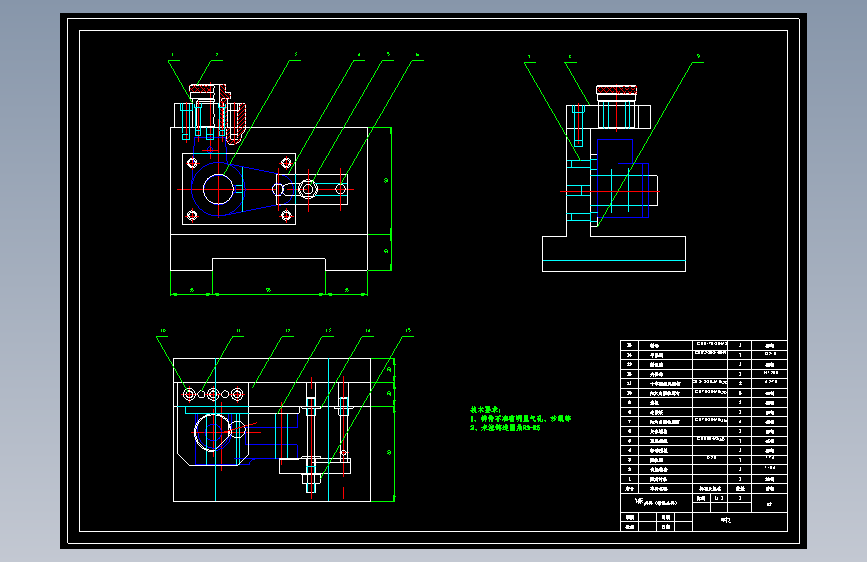Select balloon number 11 in top view

pos(238,331)
